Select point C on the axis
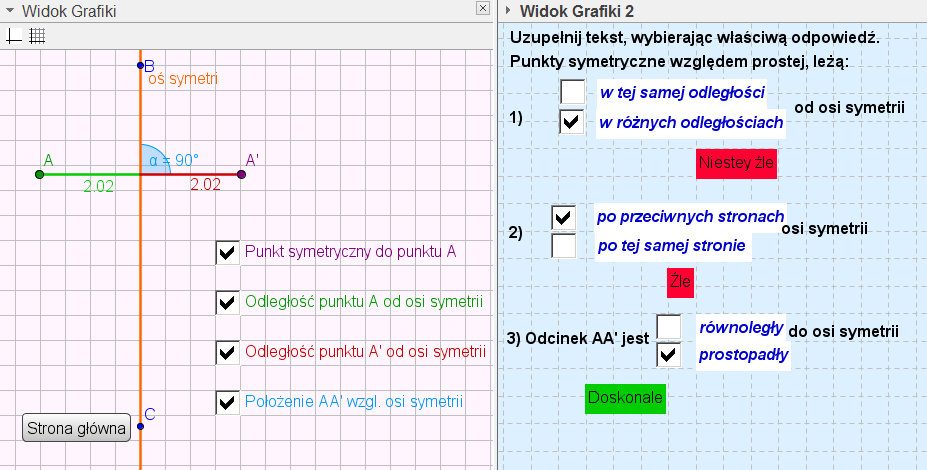Image resolution: width=927 pixels, height=470 pixels. point(140,426)
